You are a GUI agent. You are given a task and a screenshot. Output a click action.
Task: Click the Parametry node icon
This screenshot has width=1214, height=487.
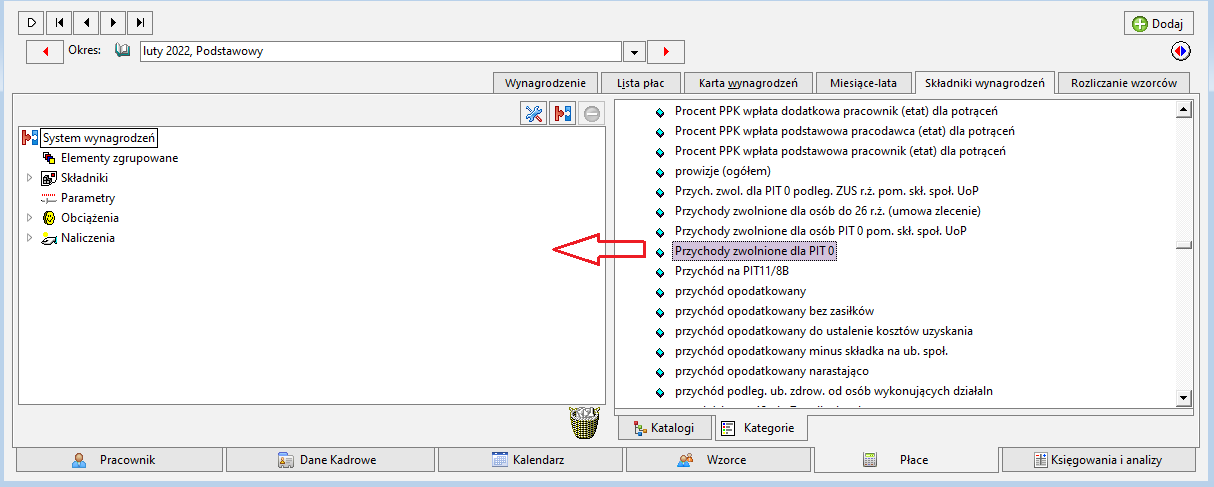(48, 198)
